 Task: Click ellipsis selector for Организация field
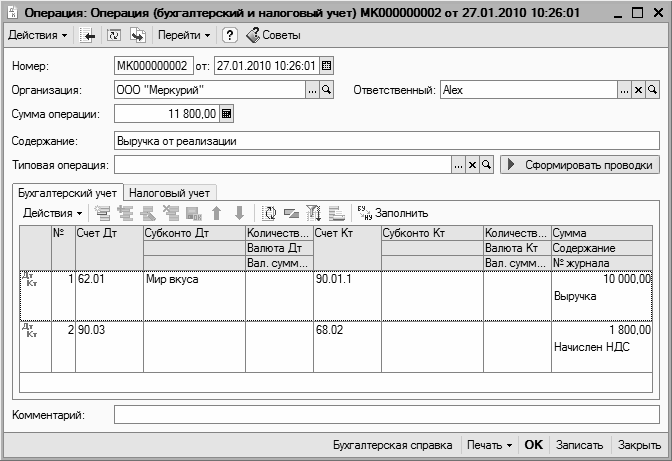(x=312, y=90)
